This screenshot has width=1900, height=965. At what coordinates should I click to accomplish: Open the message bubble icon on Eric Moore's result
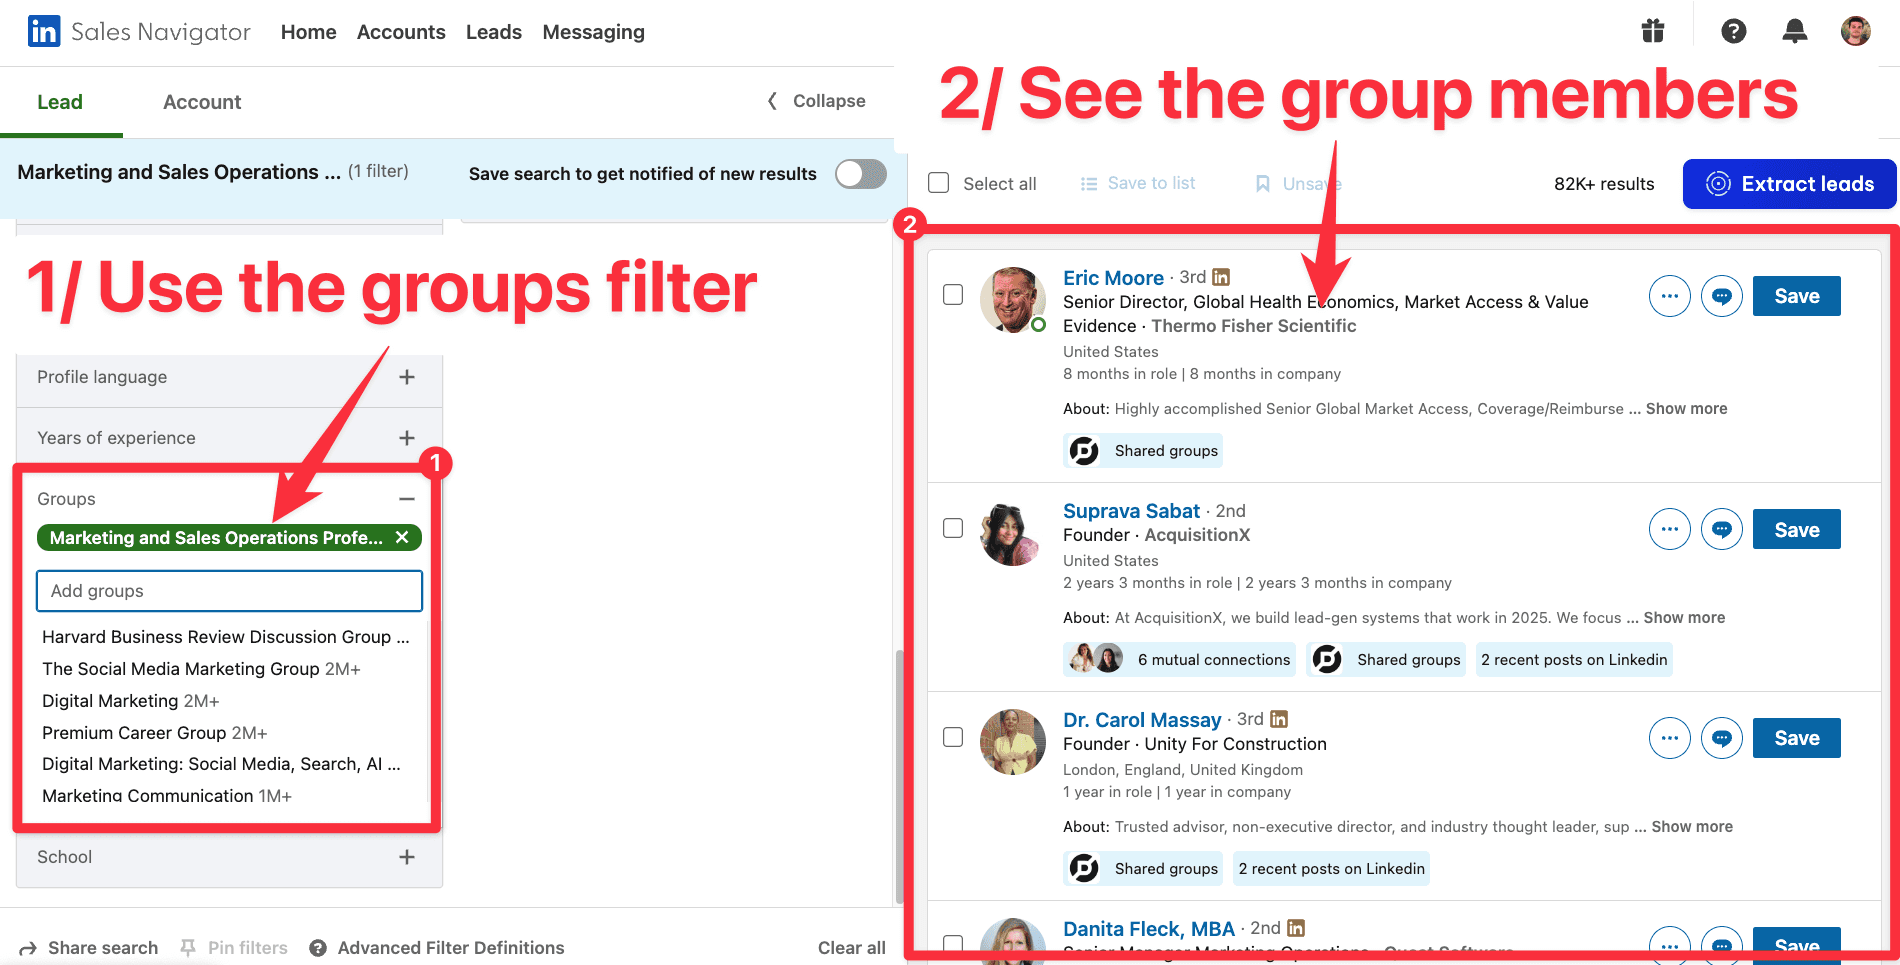(1721, 296)
